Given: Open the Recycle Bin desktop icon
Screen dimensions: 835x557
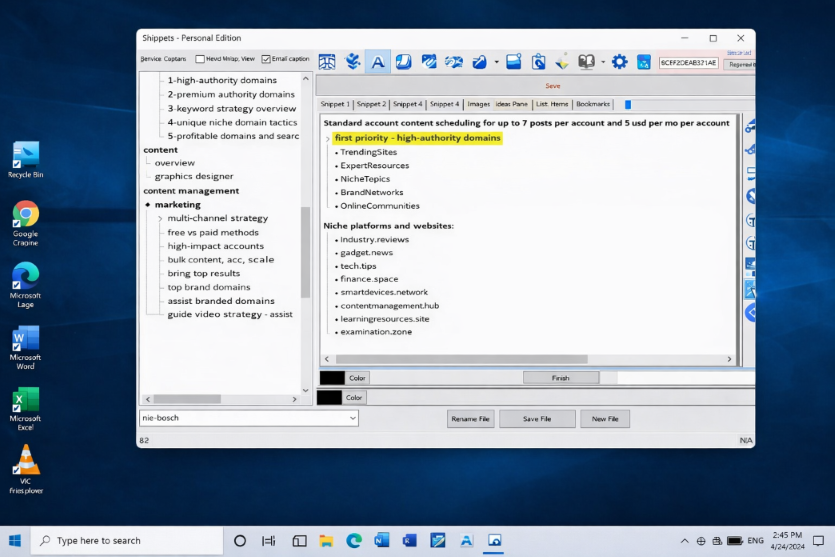Looking at the screenshot, I should [26, 160].
